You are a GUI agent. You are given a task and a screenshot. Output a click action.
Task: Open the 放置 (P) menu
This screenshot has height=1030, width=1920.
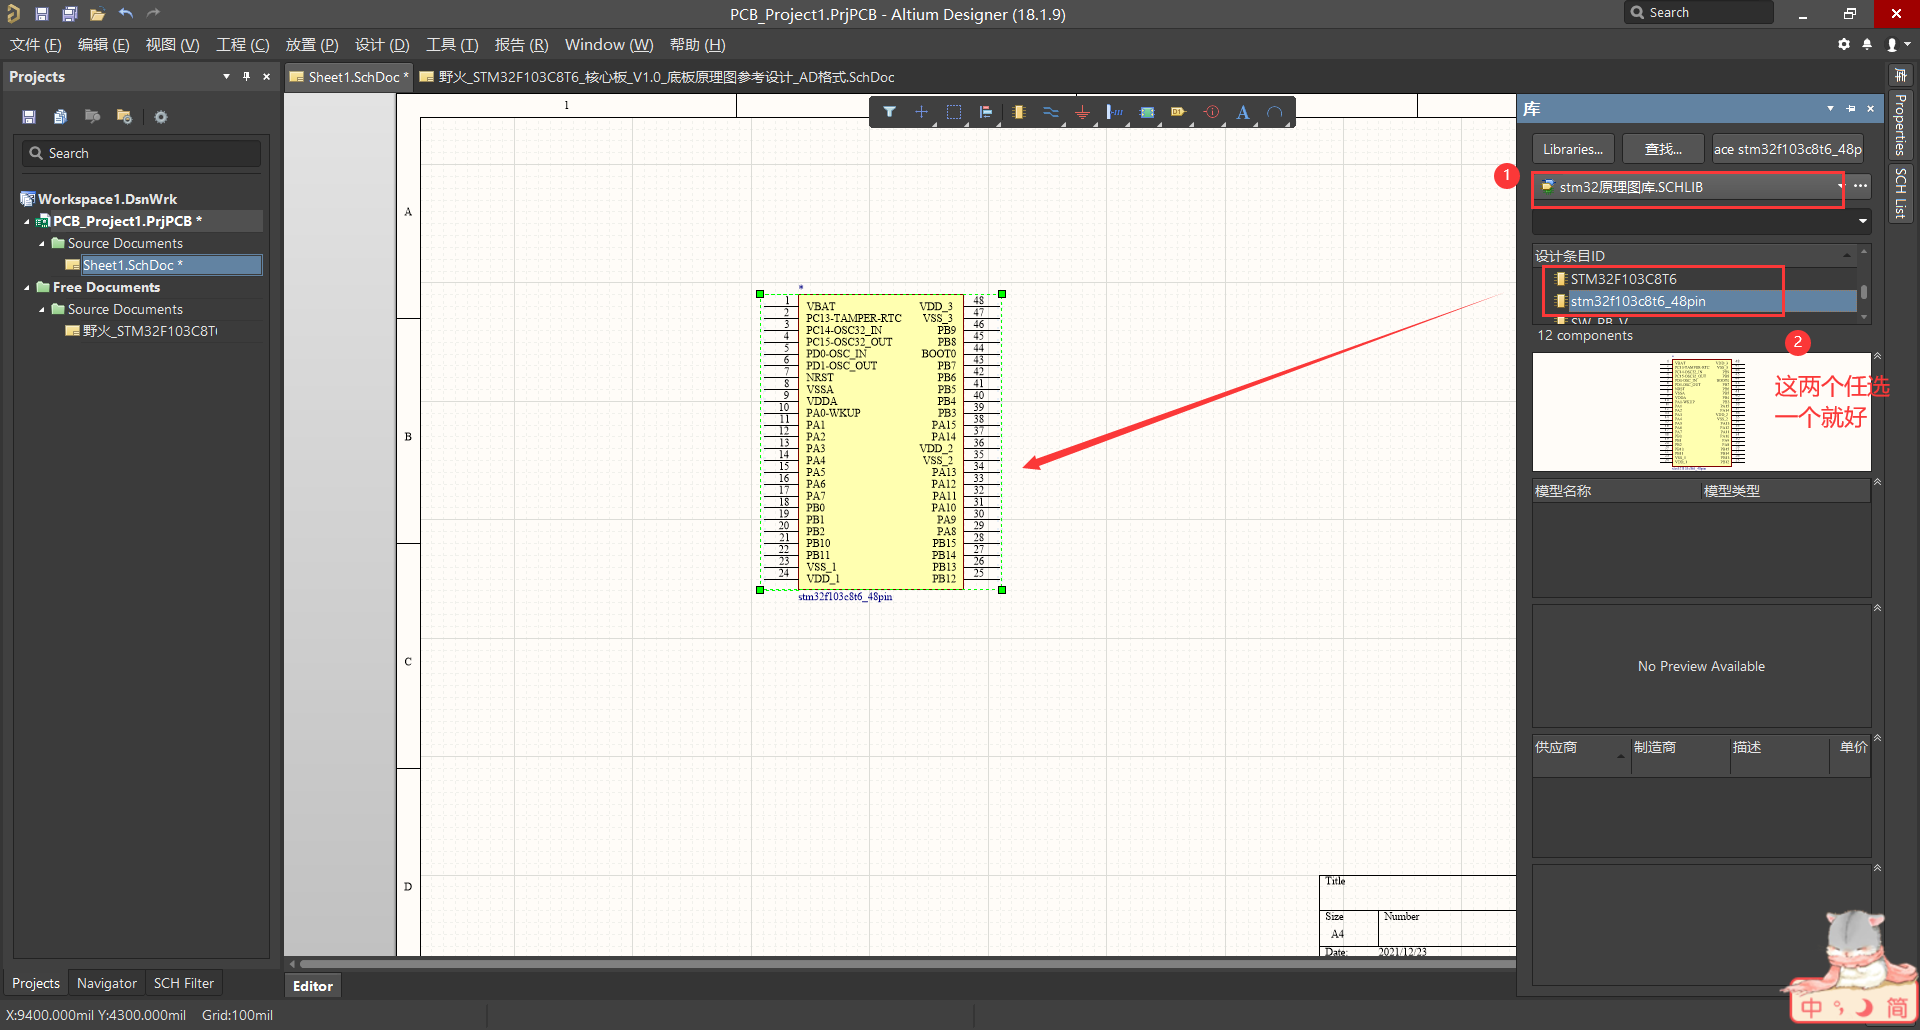(312, 45)
